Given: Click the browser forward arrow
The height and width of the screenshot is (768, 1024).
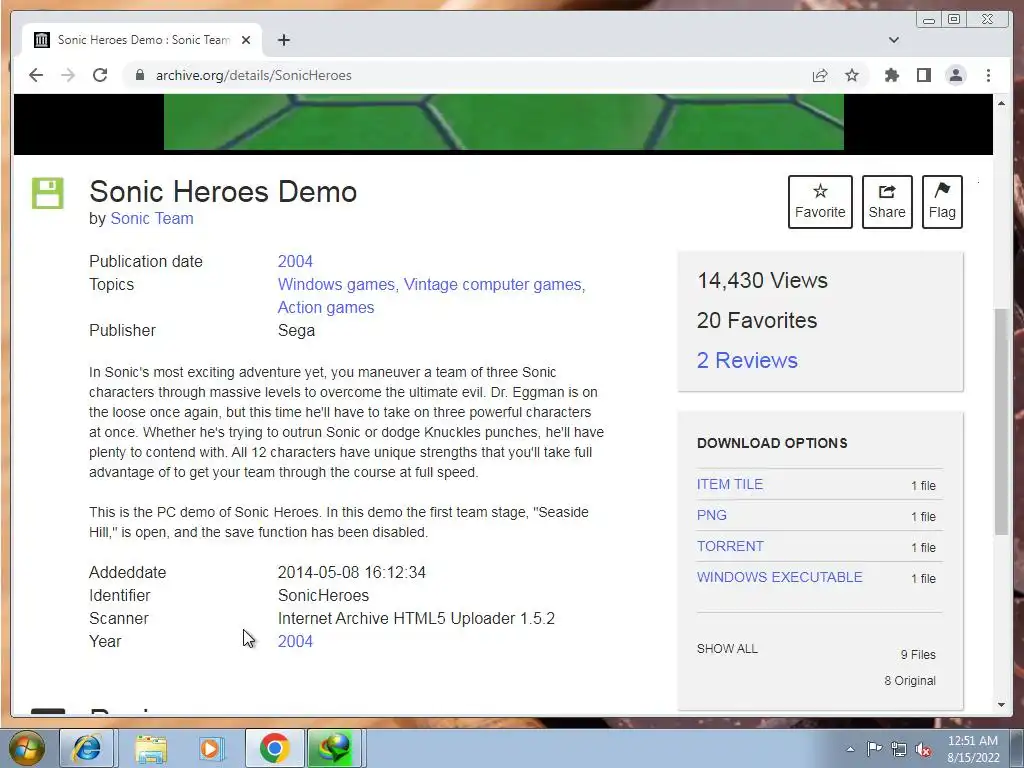Looking at the screenshot, I should click(x=68, y=75).
